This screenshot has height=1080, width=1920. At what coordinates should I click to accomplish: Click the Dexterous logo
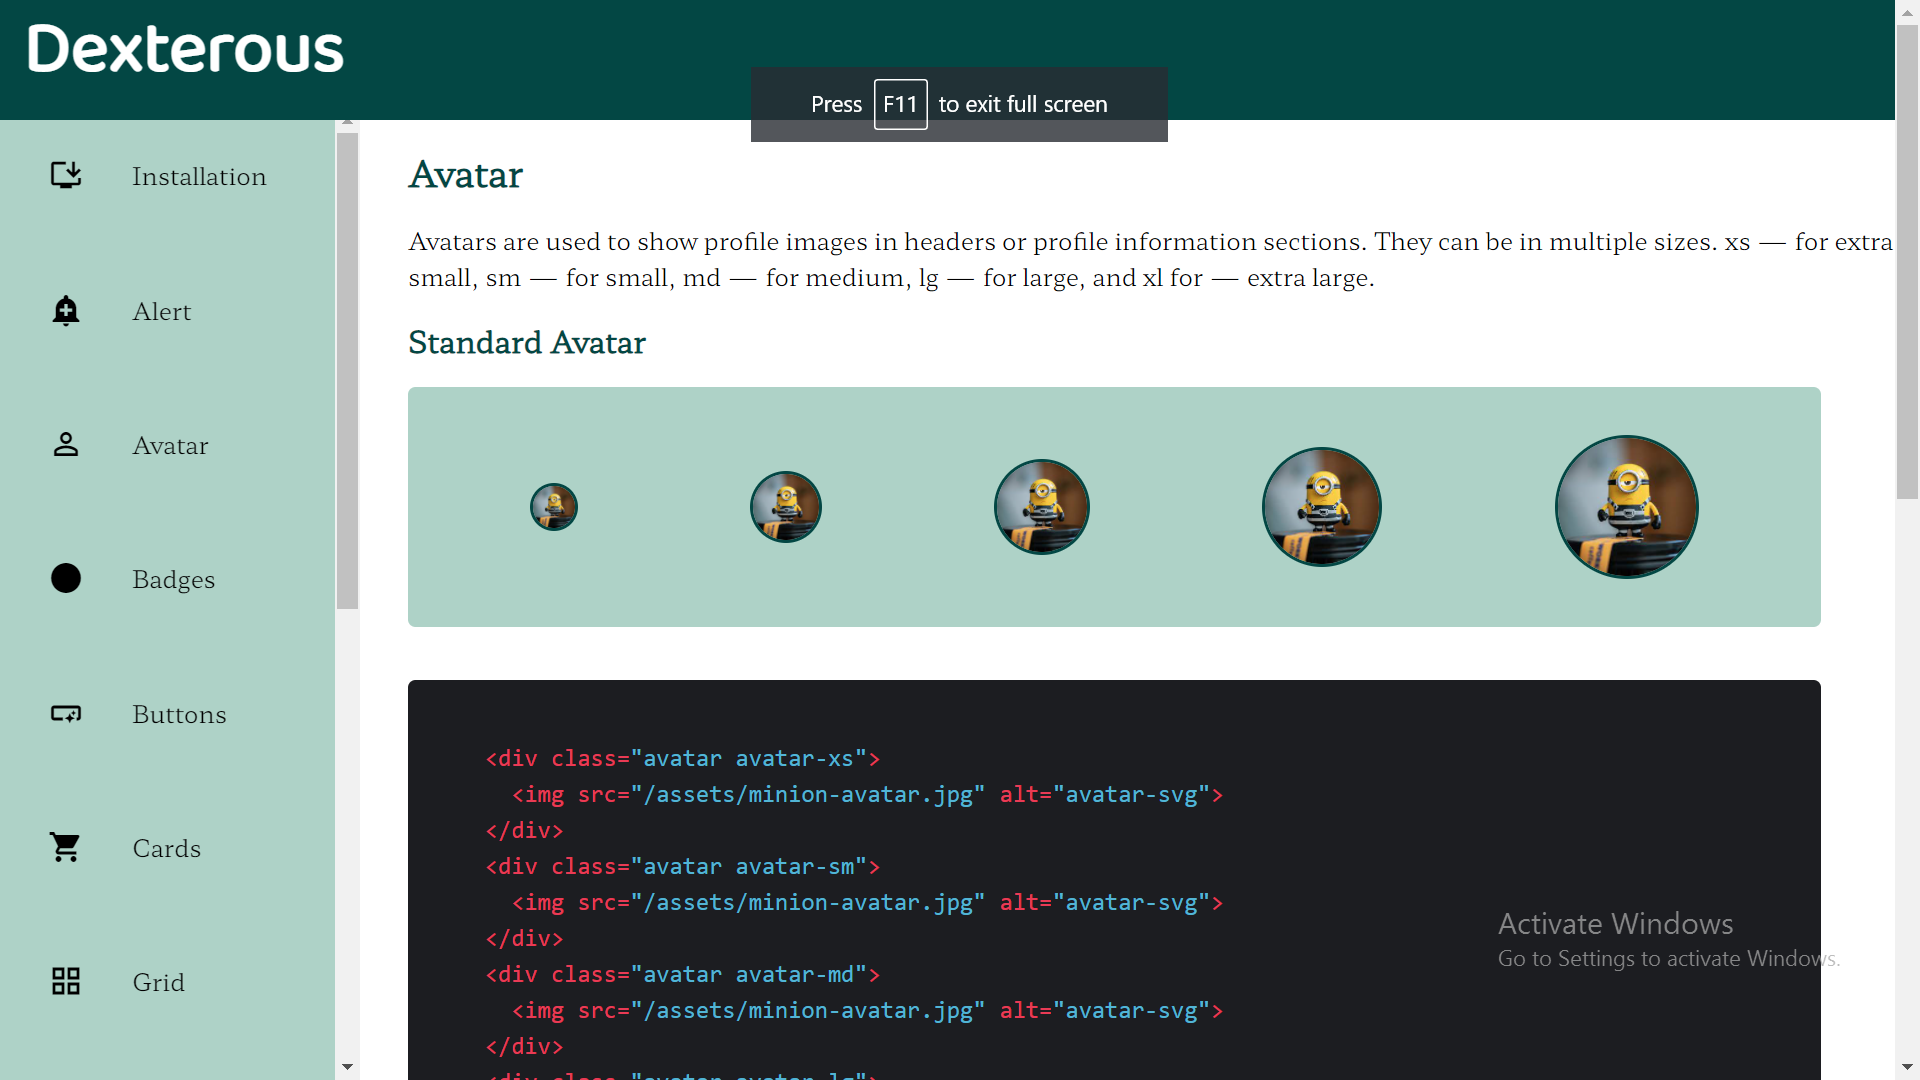pos(184,47)
